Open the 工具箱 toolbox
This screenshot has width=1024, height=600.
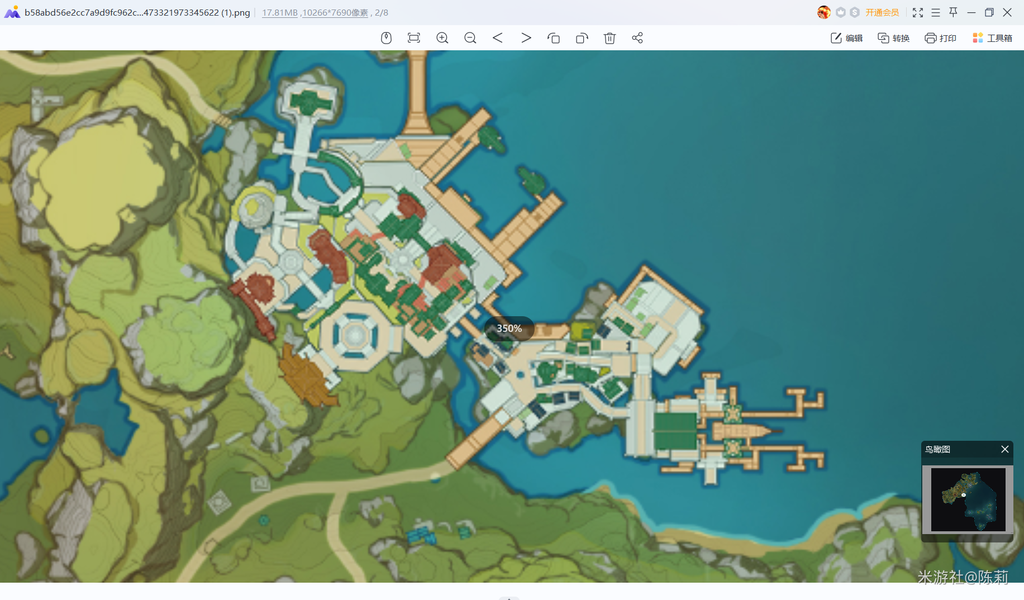click(x=992, y=38)
